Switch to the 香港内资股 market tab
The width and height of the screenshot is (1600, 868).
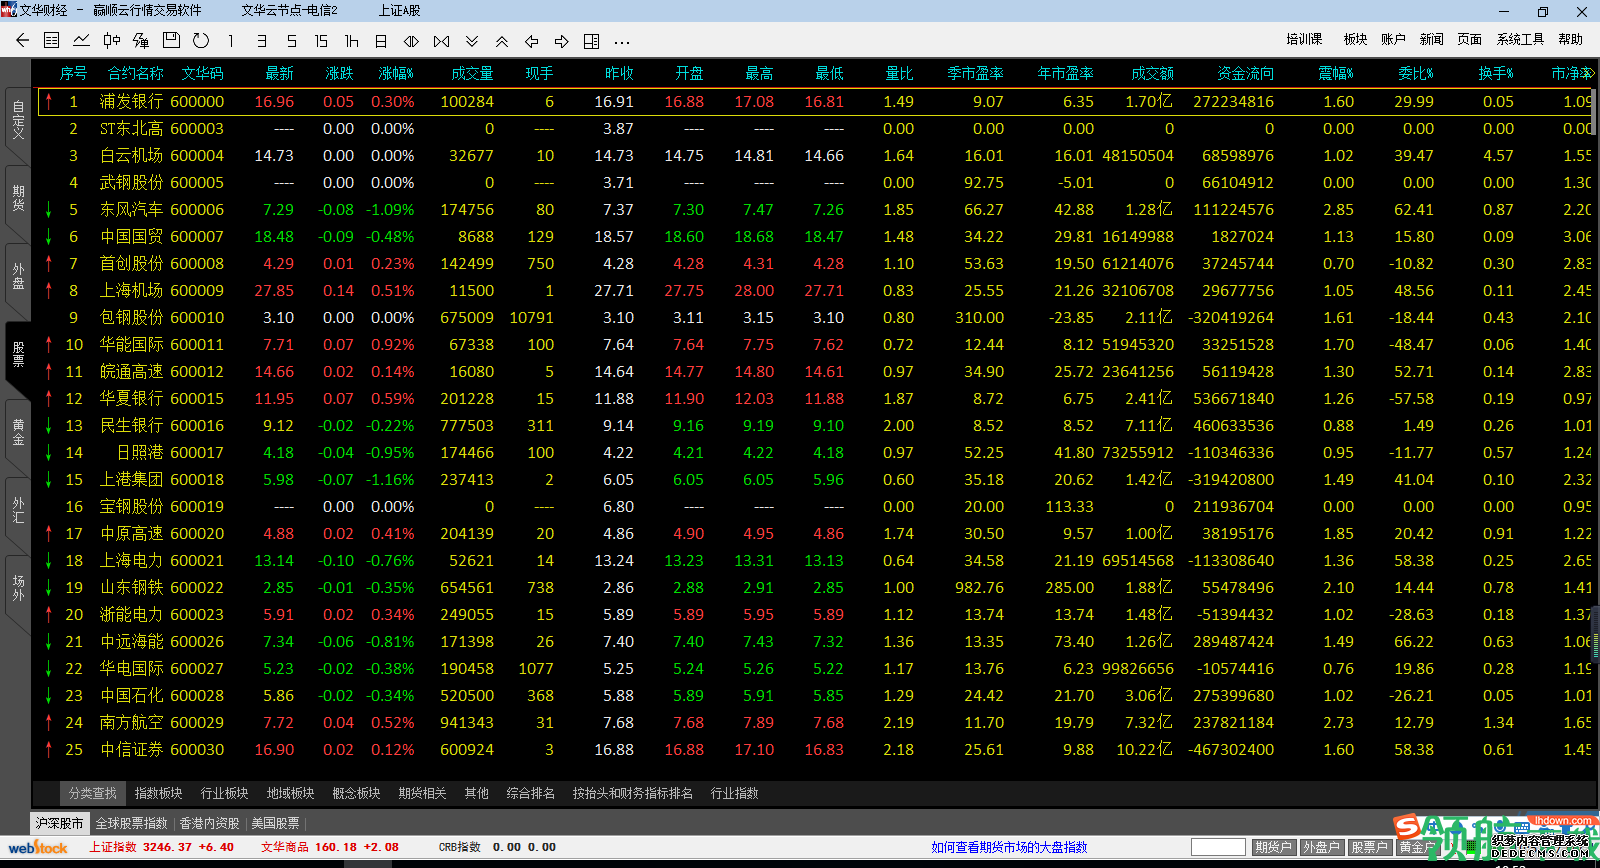[x=210, y=823]
